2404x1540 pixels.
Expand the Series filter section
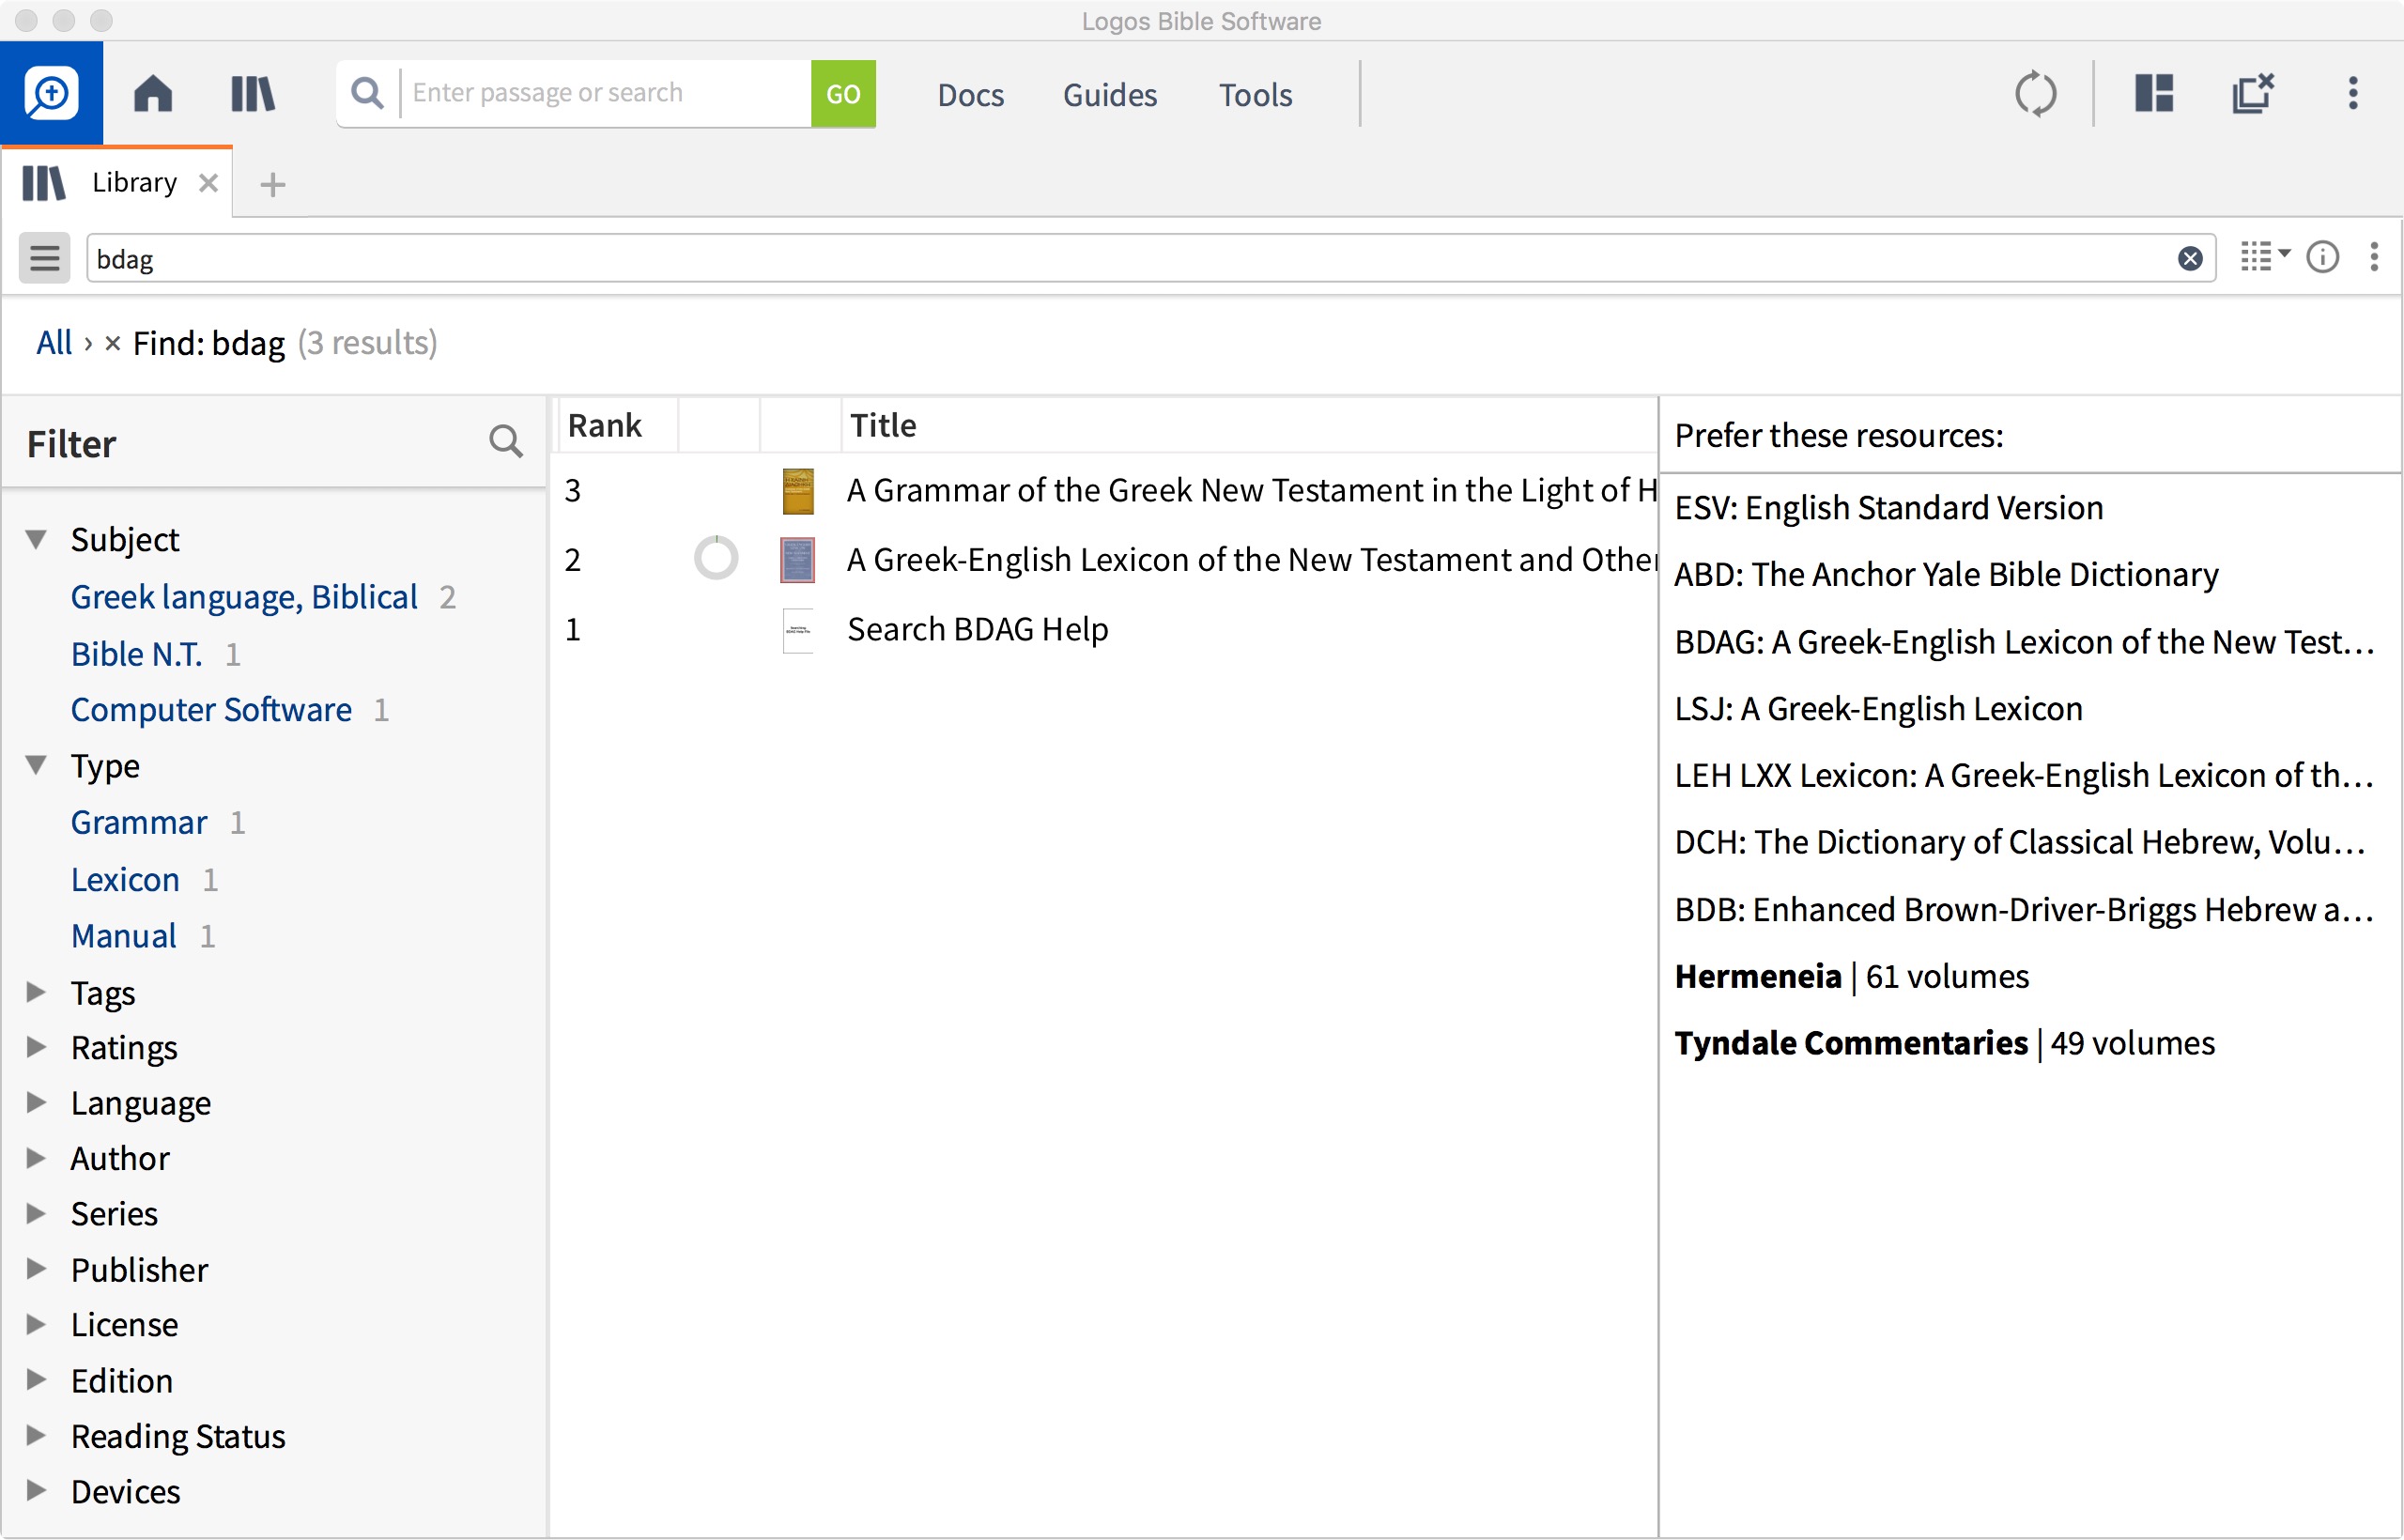(36, 1214)
